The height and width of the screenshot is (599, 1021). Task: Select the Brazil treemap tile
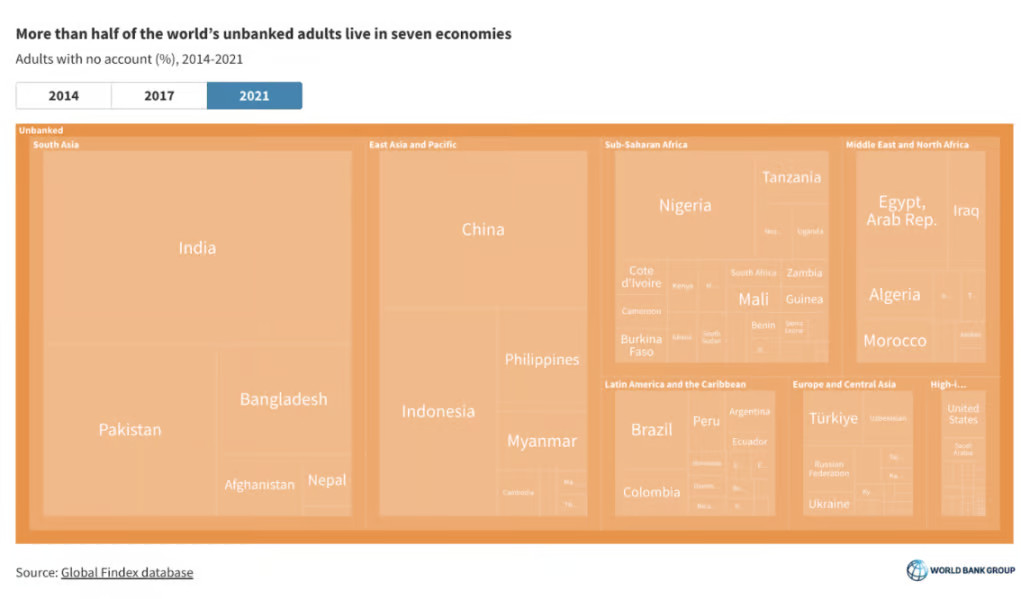(x=652, y=430)
